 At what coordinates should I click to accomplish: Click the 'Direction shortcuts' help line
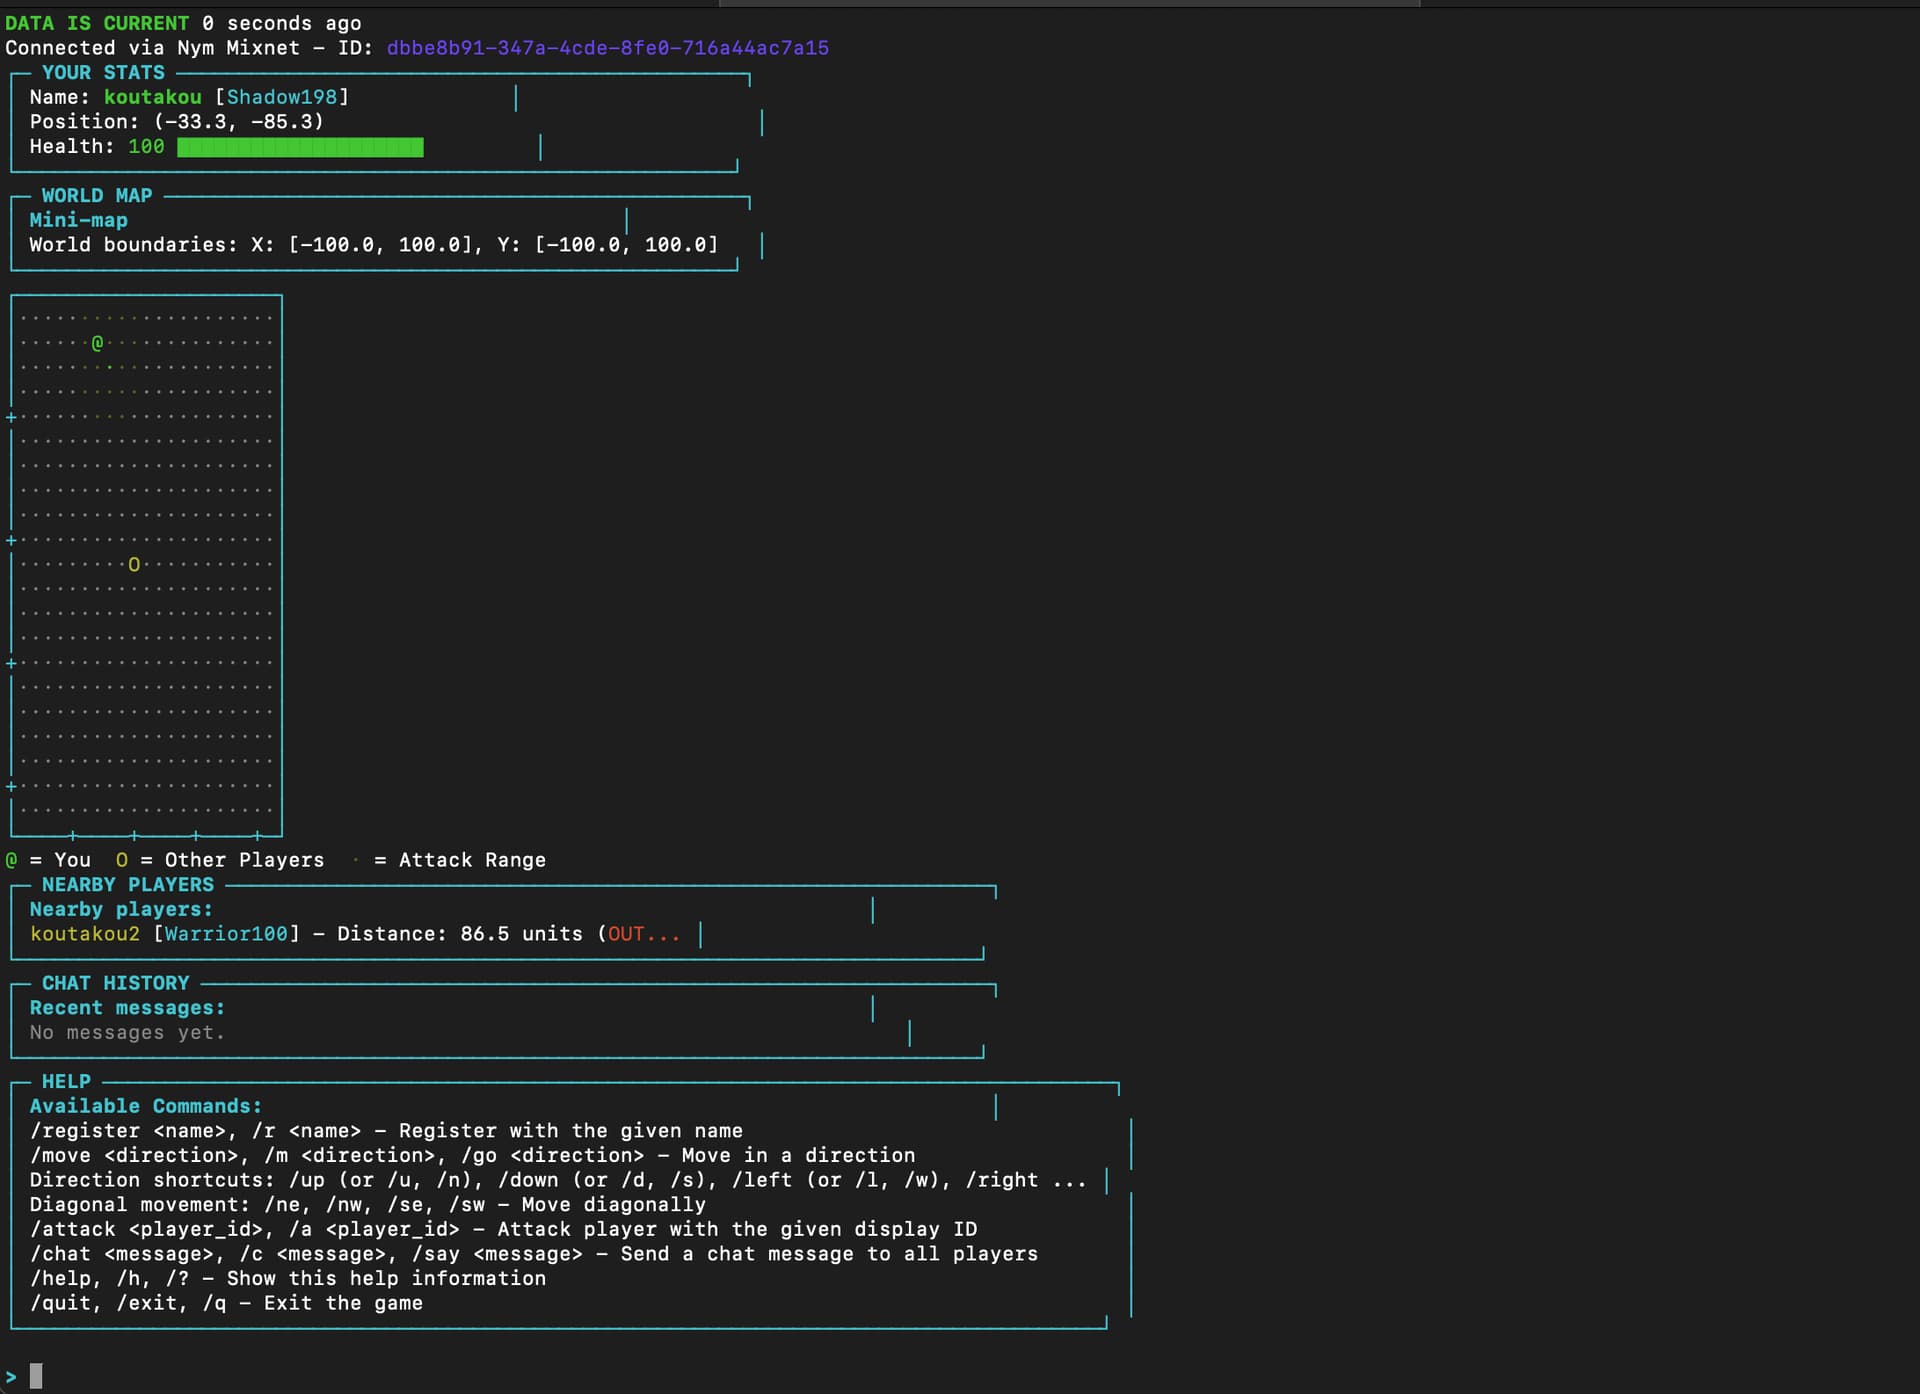click(558, 1180)
